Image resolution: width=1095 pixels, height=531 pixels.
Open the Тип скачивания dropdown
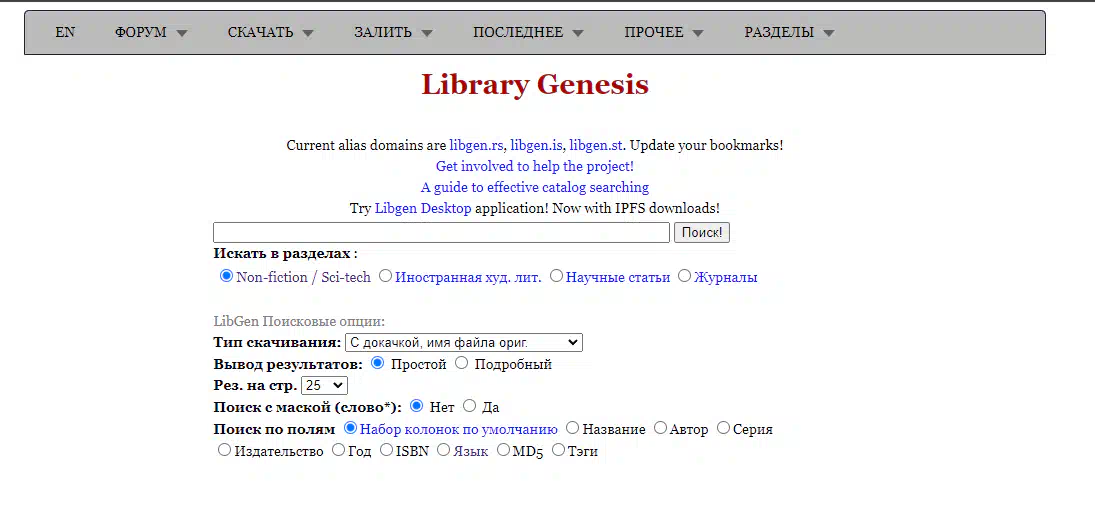tap(464, 342)
